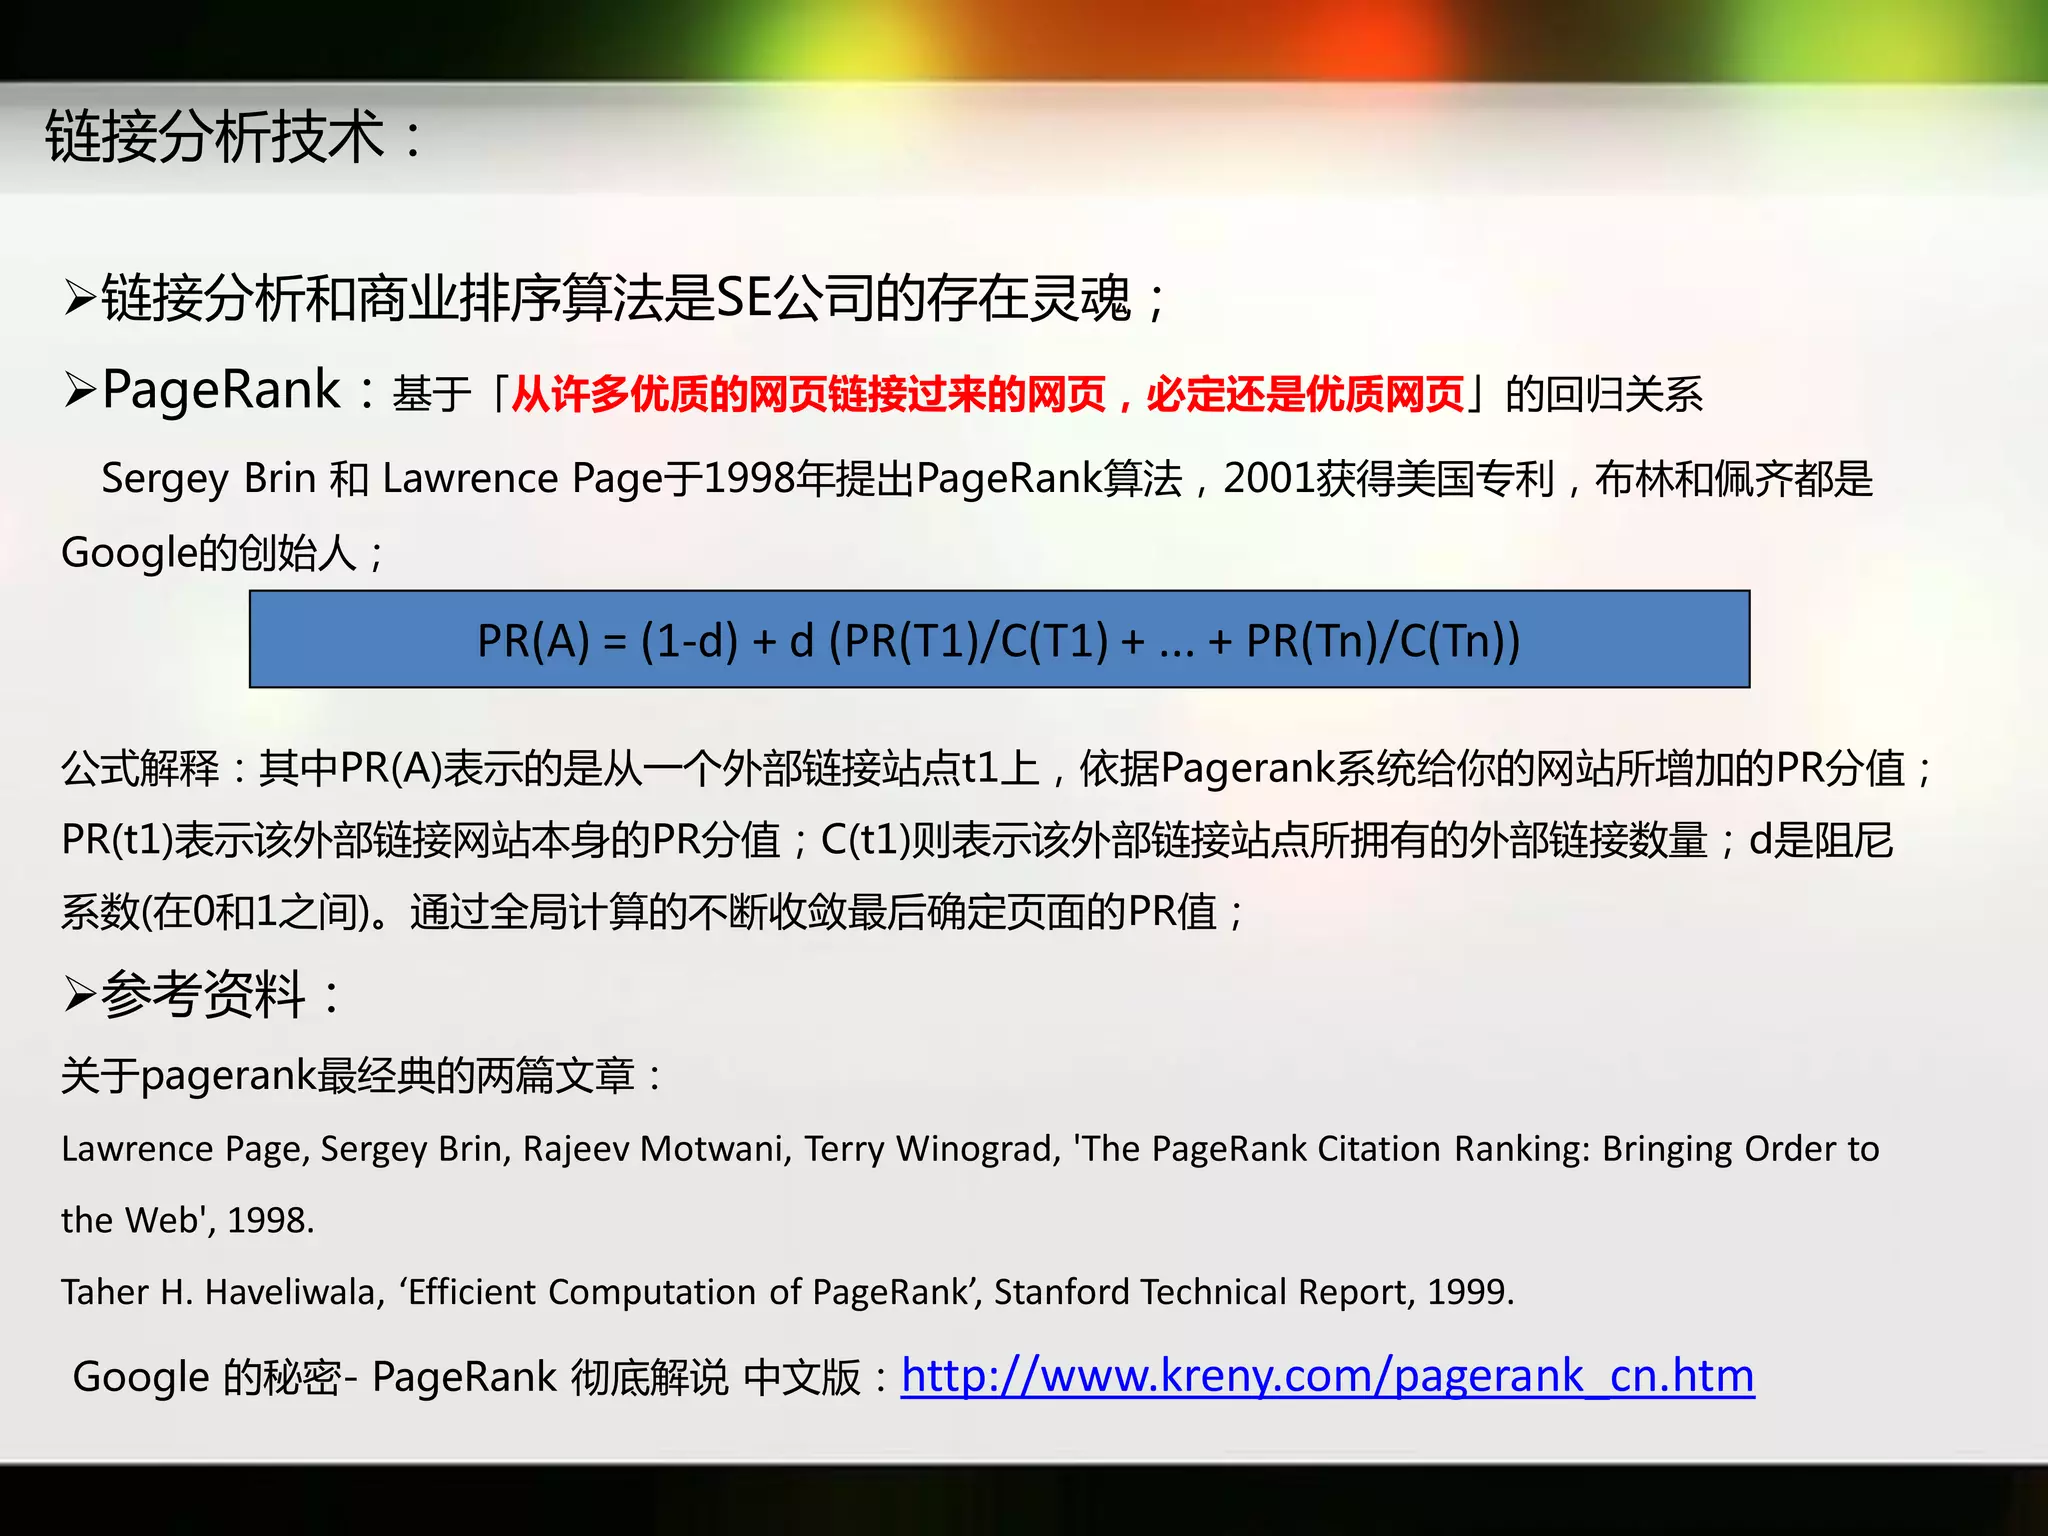This screenshot has width=2048, height=1536.
Task: Click the line beginning 公式解释
Action: coord(997,768)
